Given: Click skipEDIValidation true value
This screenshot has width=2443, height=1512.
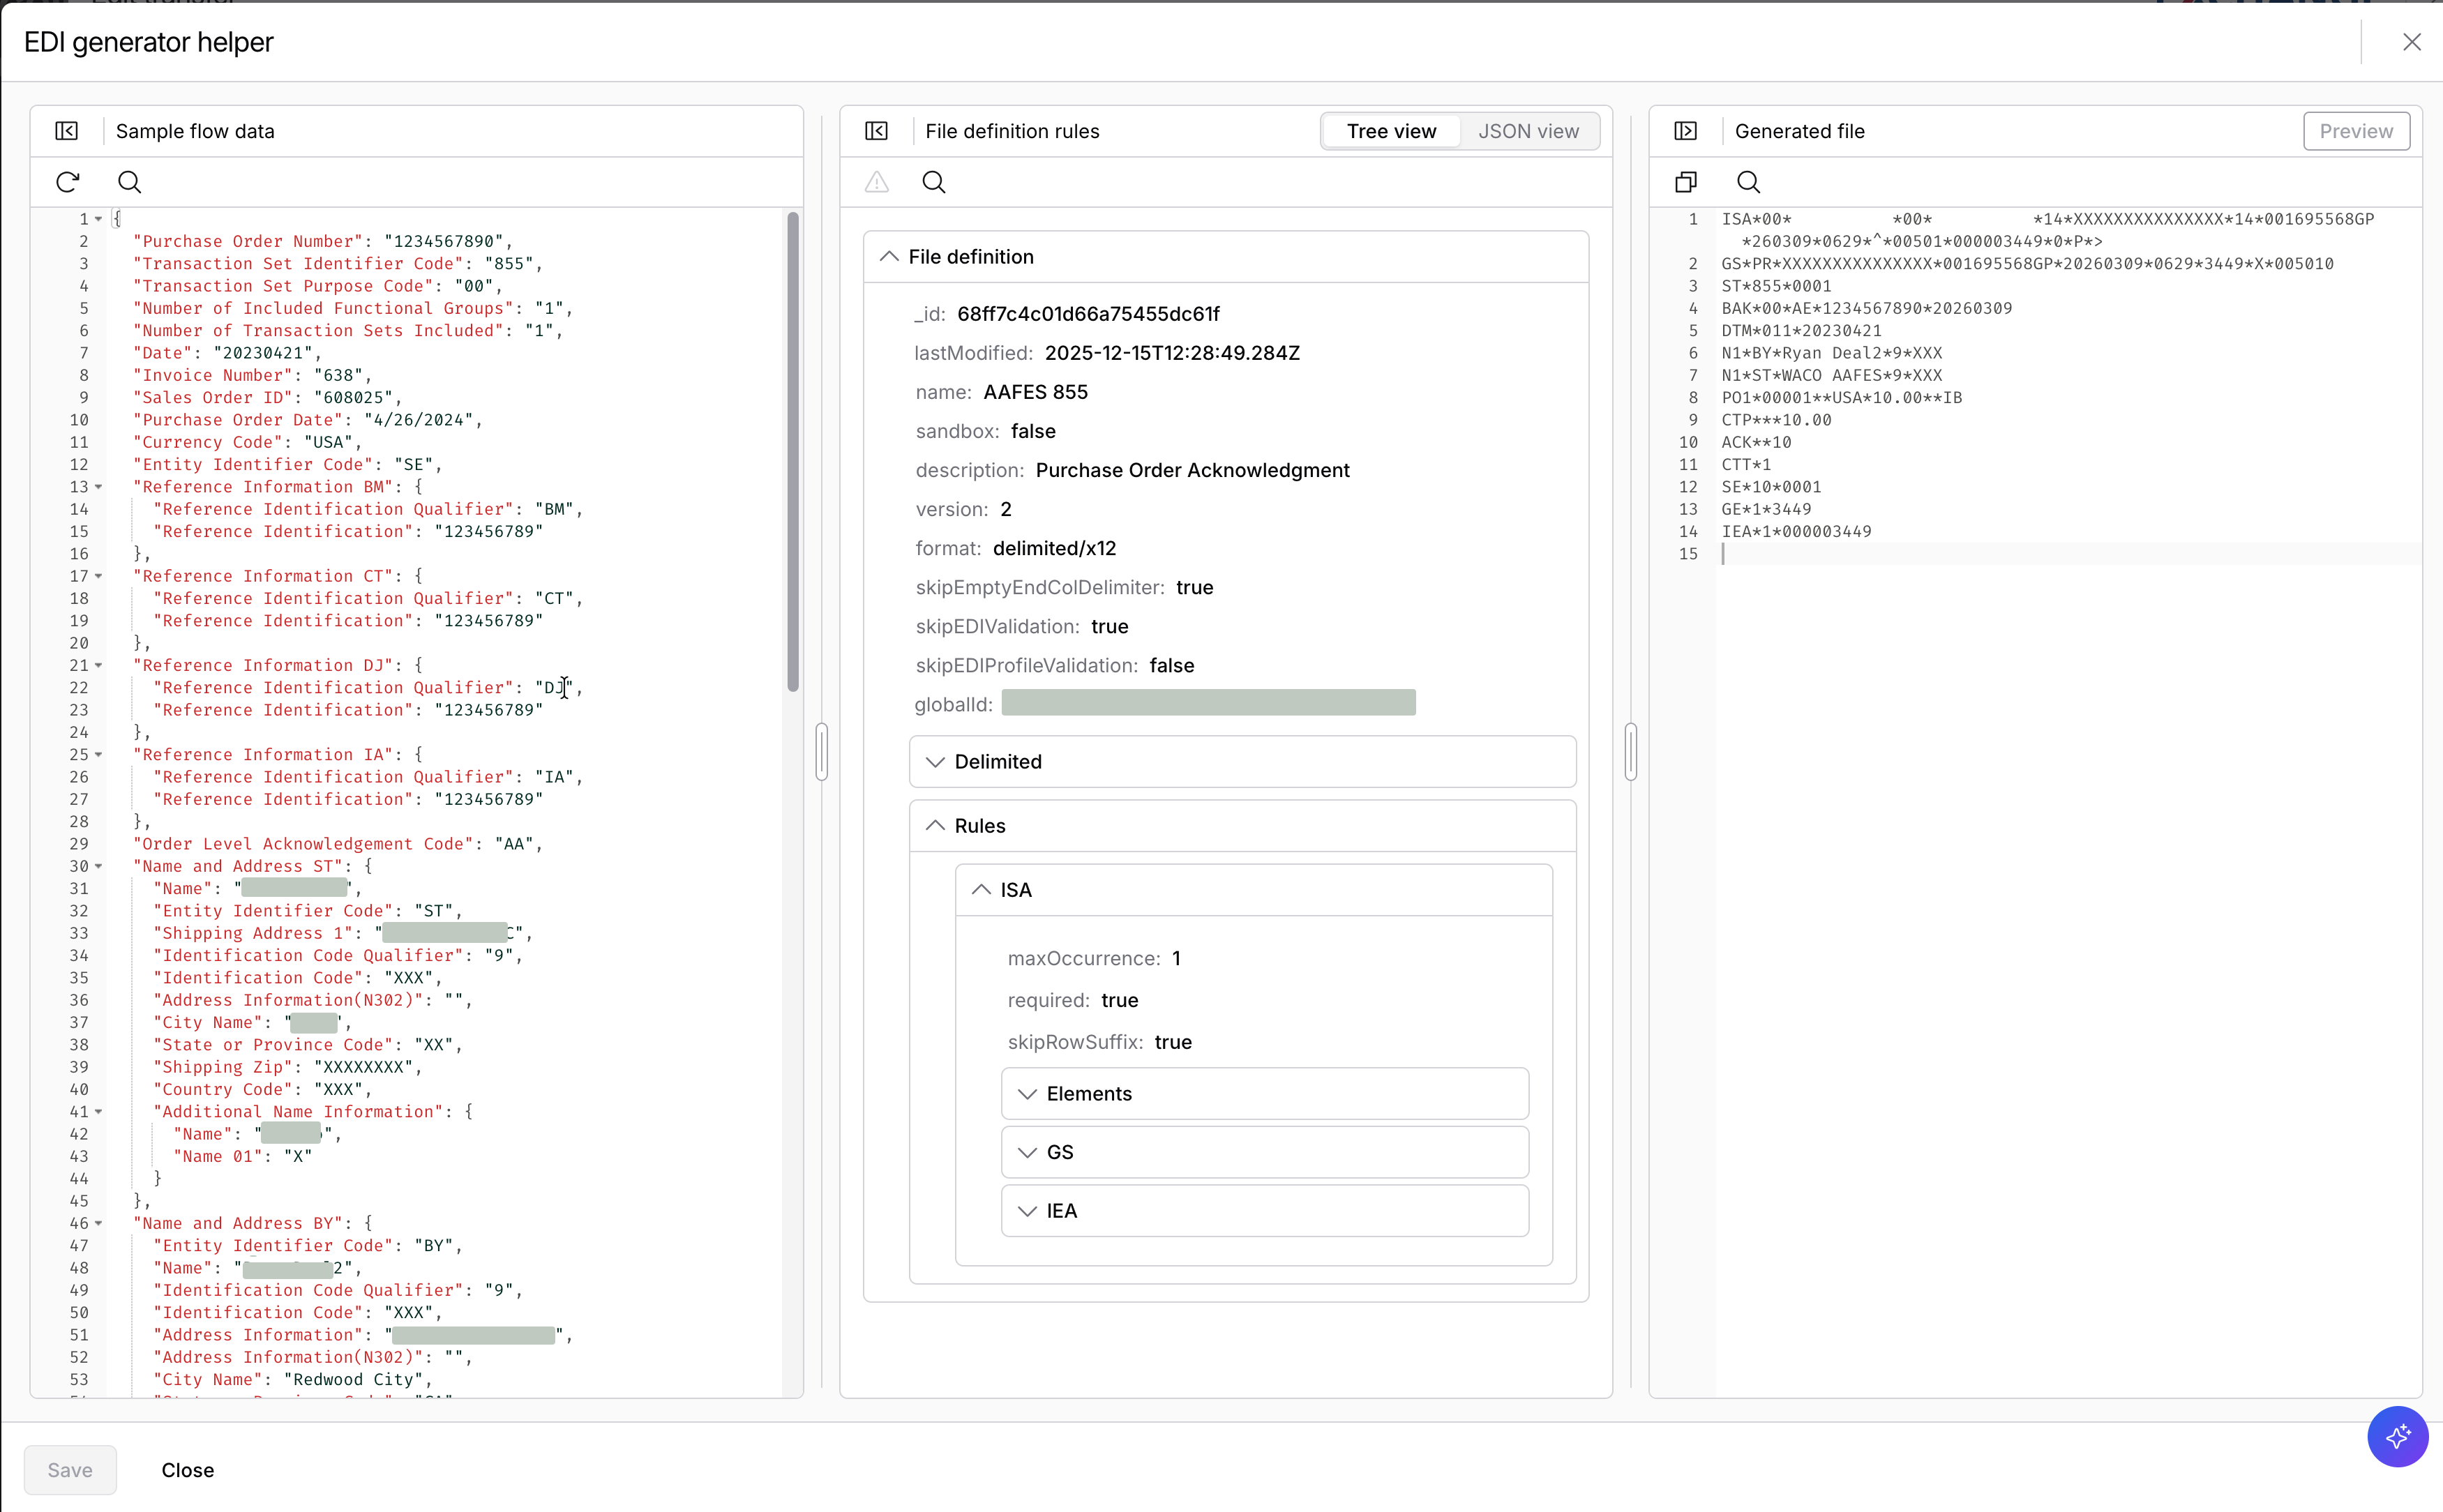Looking at the screenshot, I should pyautogui.click(x=1109, y=626).
